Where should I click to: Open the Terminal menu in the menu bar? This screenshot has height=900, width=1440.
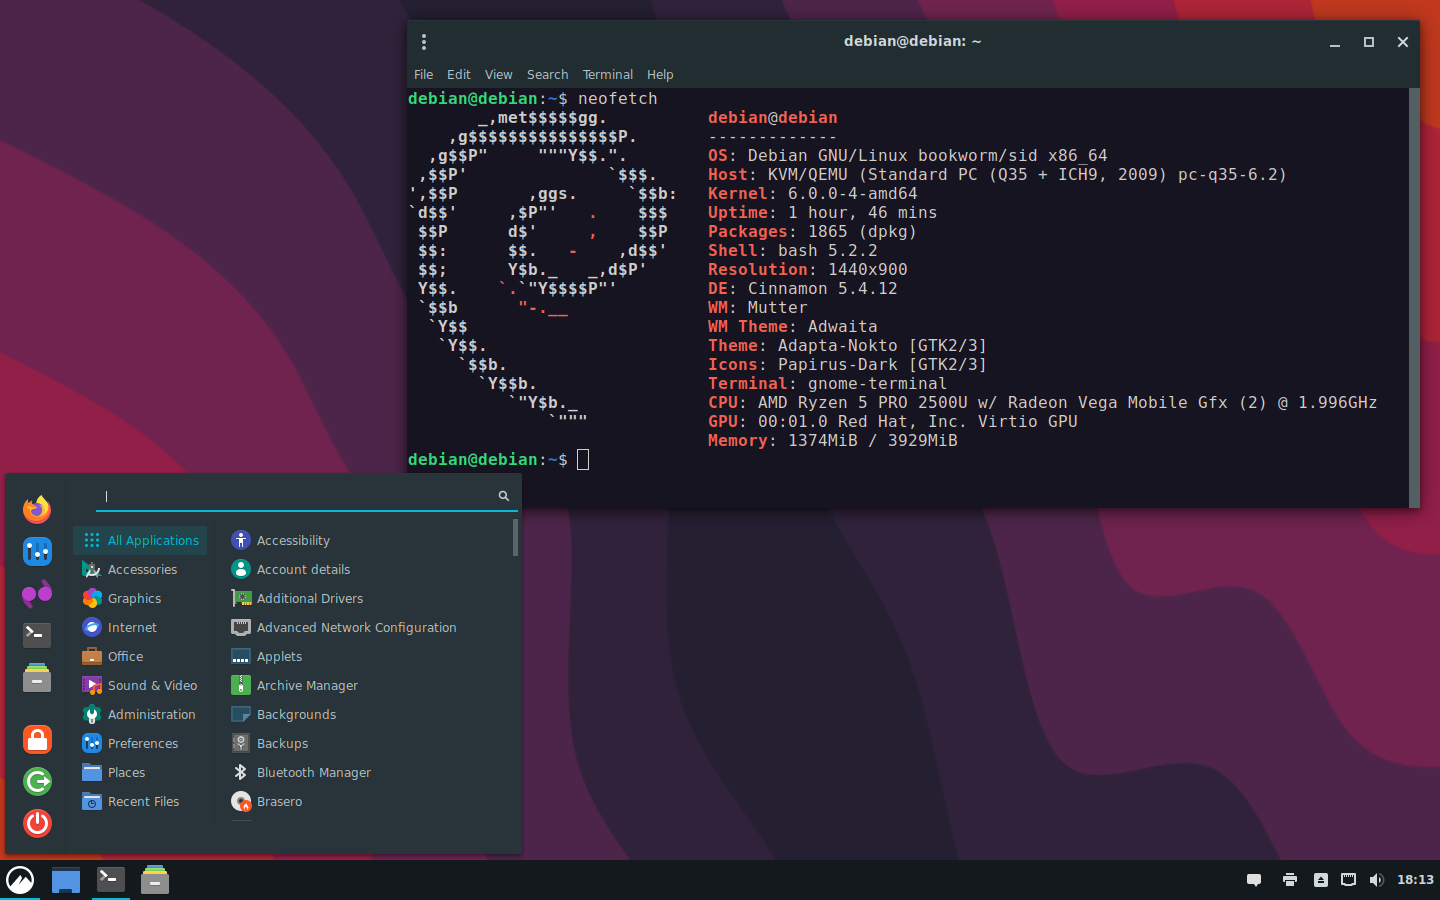click(608, 75)
